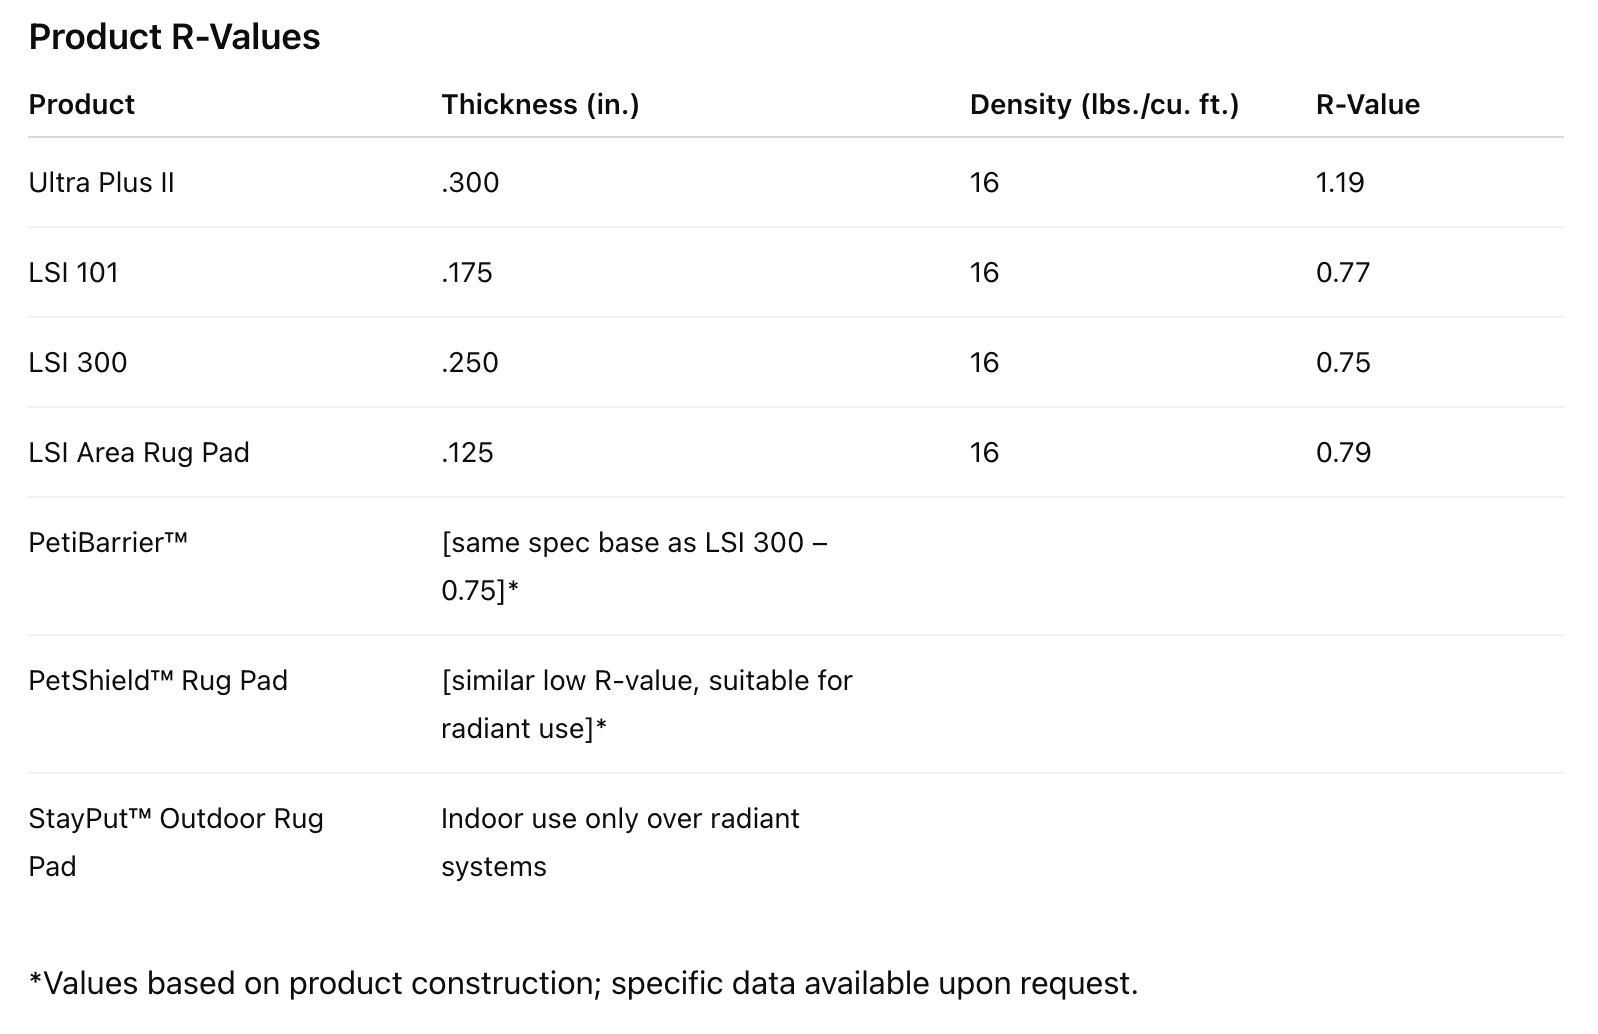Image resolution: width=1598 pixels, height=1034 pixels.
Task: Click the .125 thickness value
Action: [x=467, y=452]
